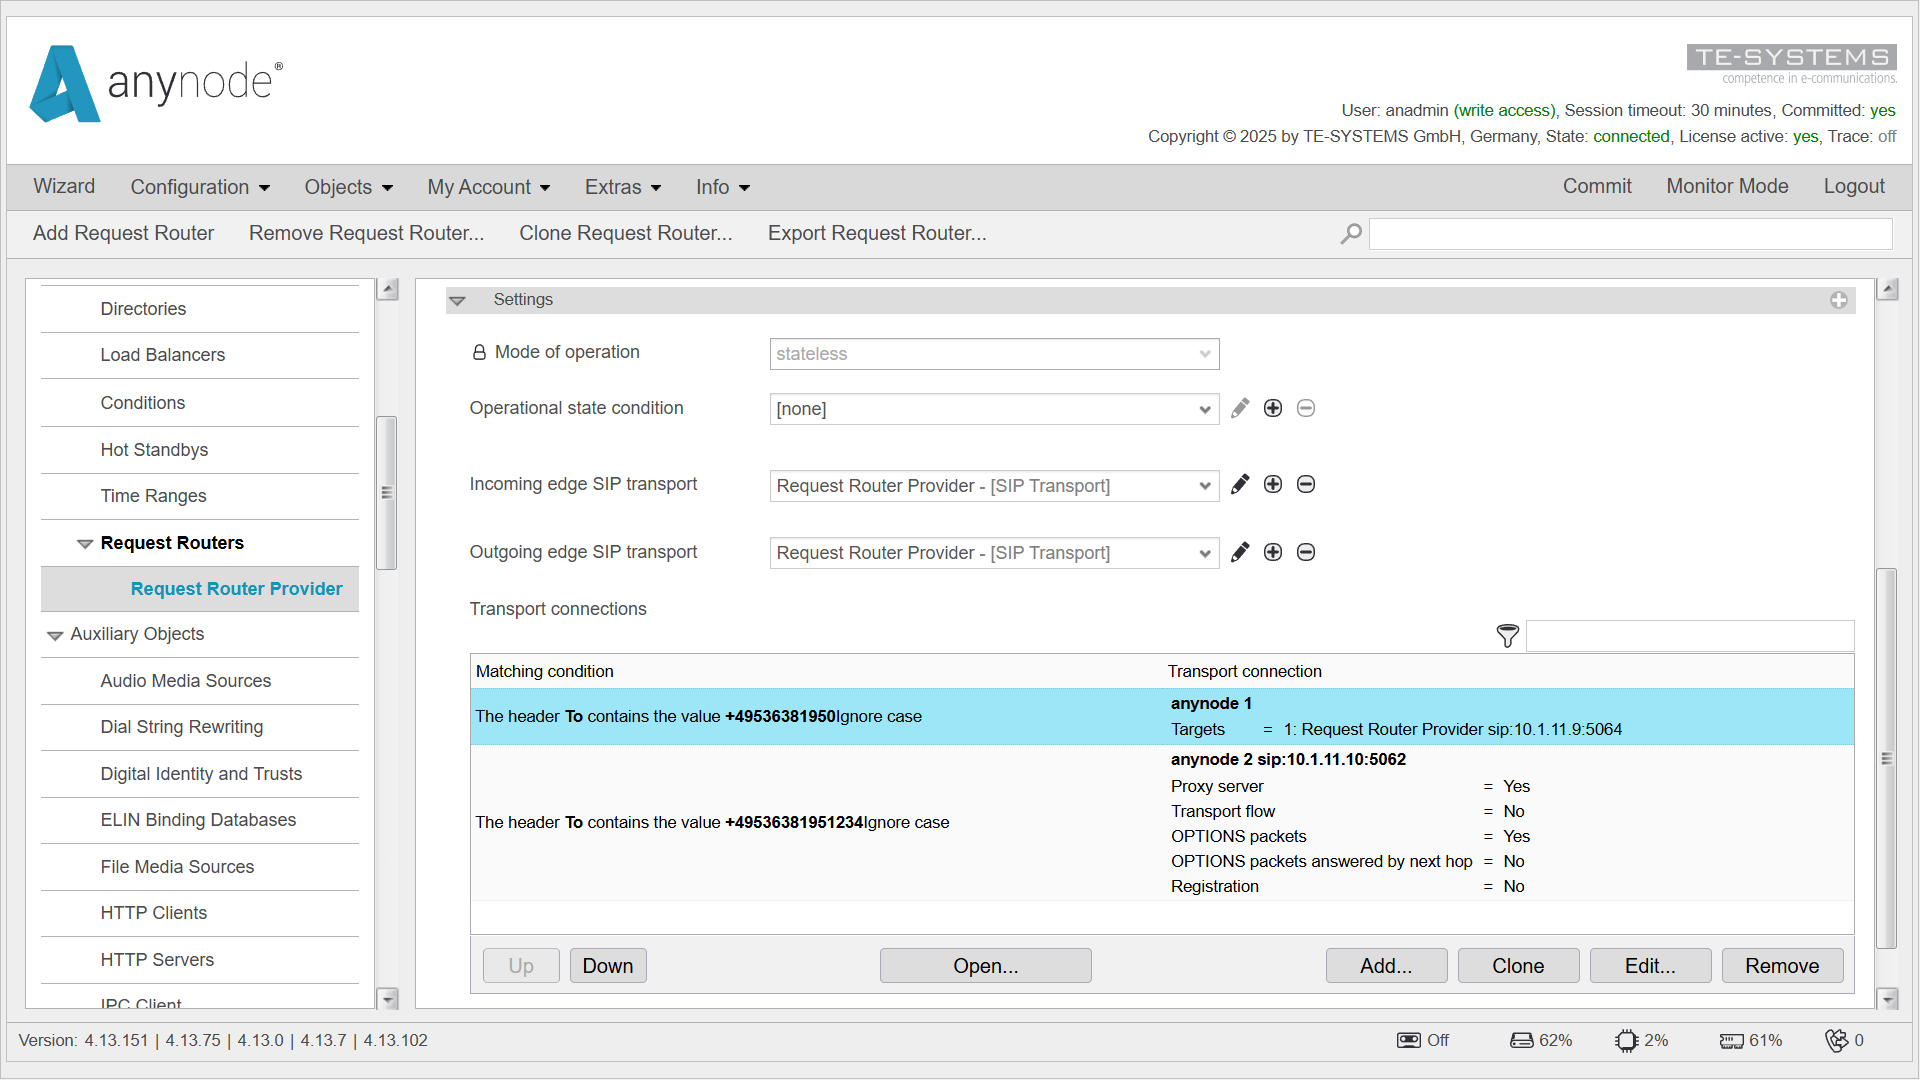The image size is (1920, 1080).
Task: Click Commit in the top right
Action: tap(1596, 186)
